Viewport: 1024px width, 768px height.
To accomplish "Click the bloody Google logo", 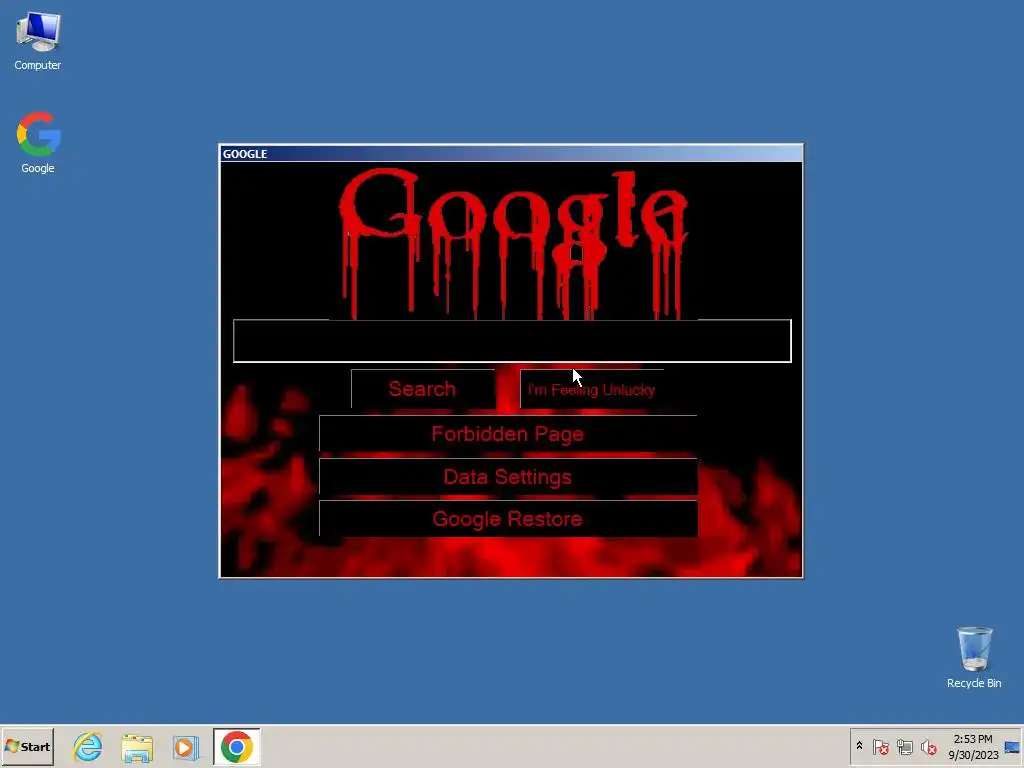I will 513,243.
